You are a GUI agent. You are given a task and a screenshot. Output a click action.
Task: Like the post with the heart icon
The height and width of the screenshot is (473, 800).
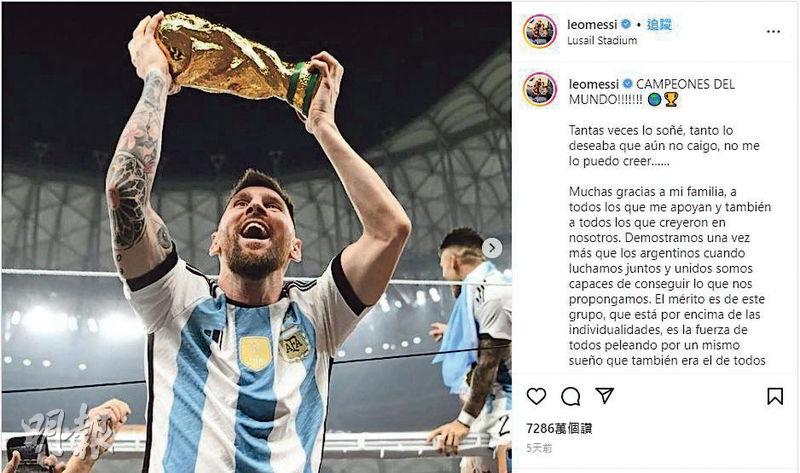coord(537,396)
